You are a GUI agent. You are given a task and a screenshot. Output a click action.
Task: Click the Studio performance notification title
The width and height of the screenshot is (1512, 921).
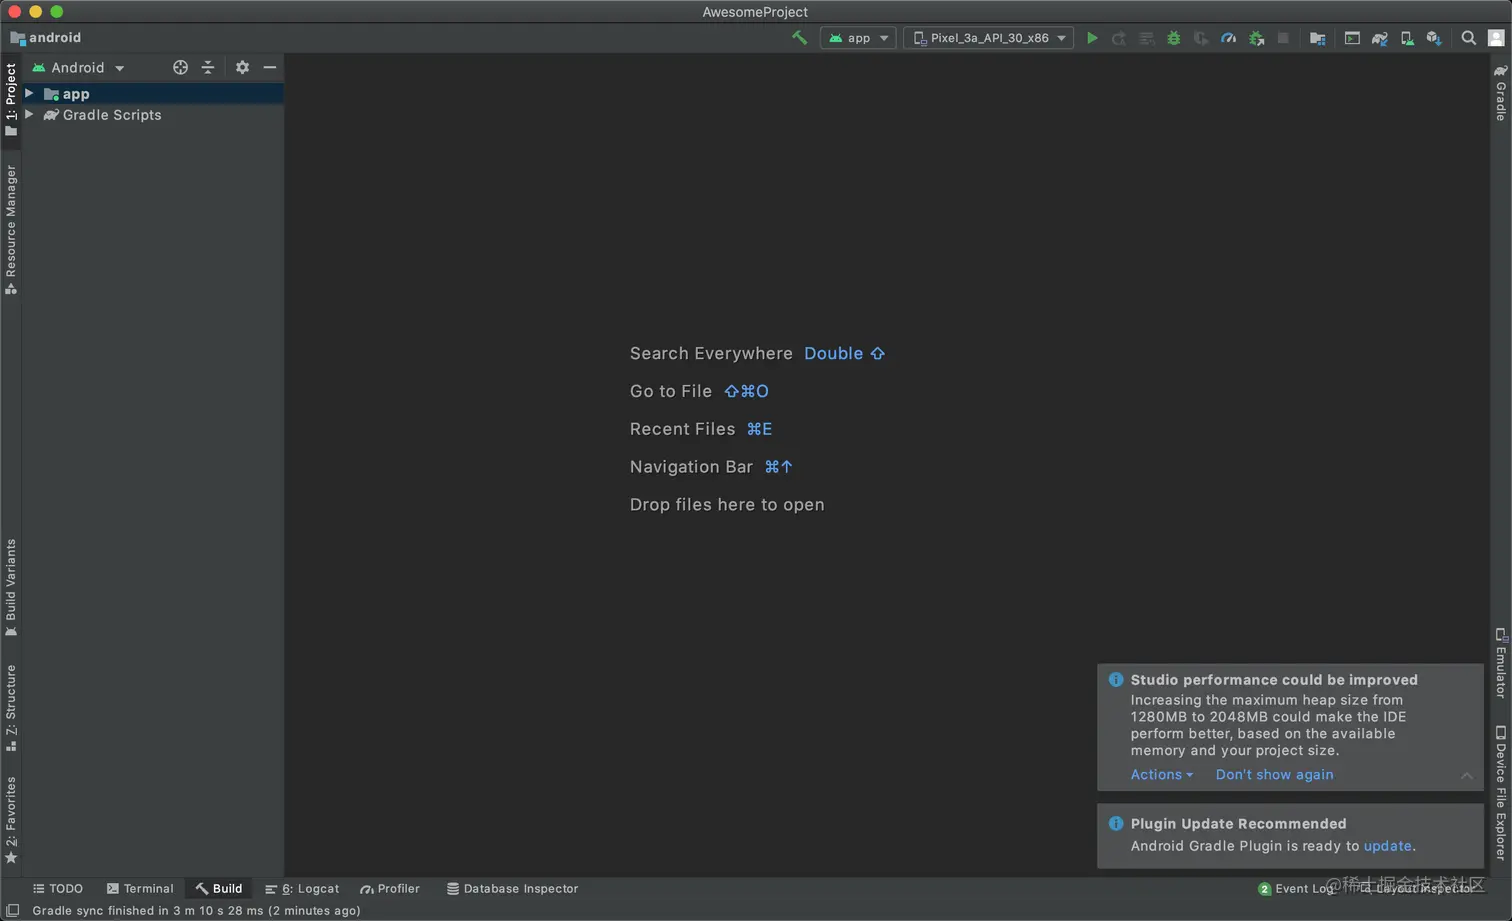[1274, 679]
